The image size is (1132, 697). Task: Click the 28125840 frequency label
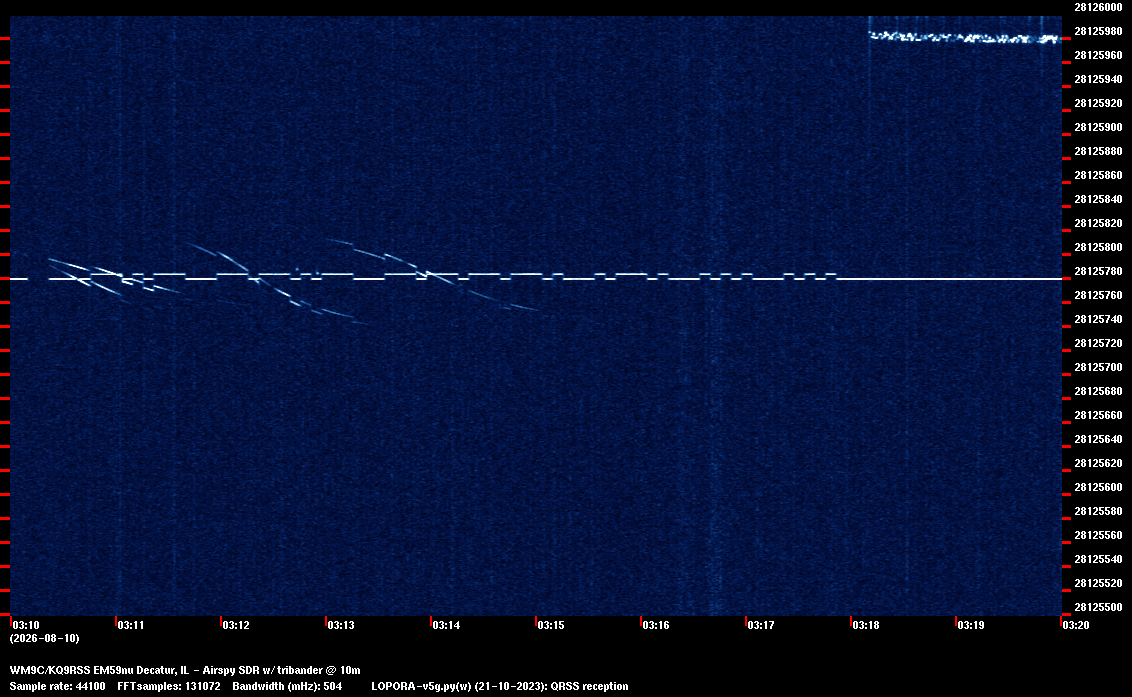(1098, 199)
